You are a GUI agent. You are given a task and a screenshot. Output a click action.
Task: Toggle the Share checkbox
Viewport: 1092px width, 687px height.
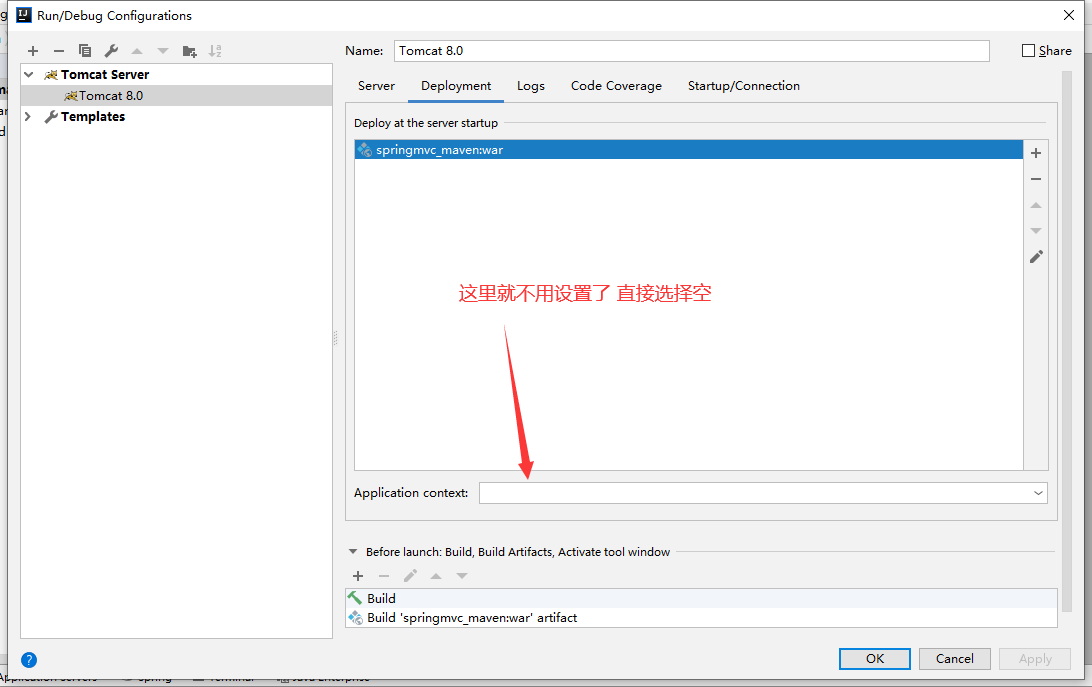1028,50
